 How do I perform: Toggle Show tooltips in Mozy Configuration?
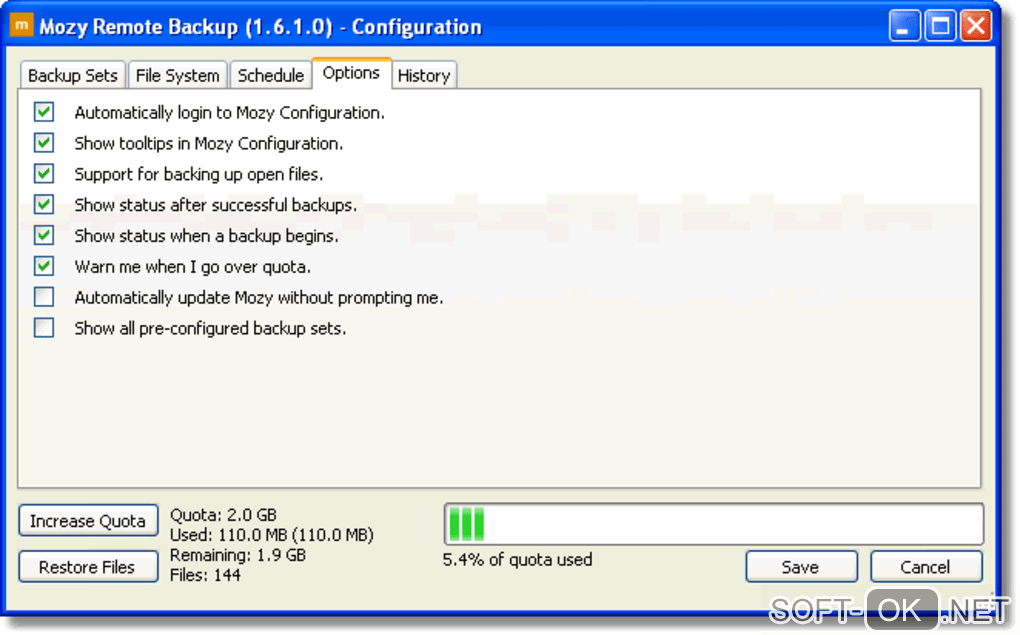[44, 142]
